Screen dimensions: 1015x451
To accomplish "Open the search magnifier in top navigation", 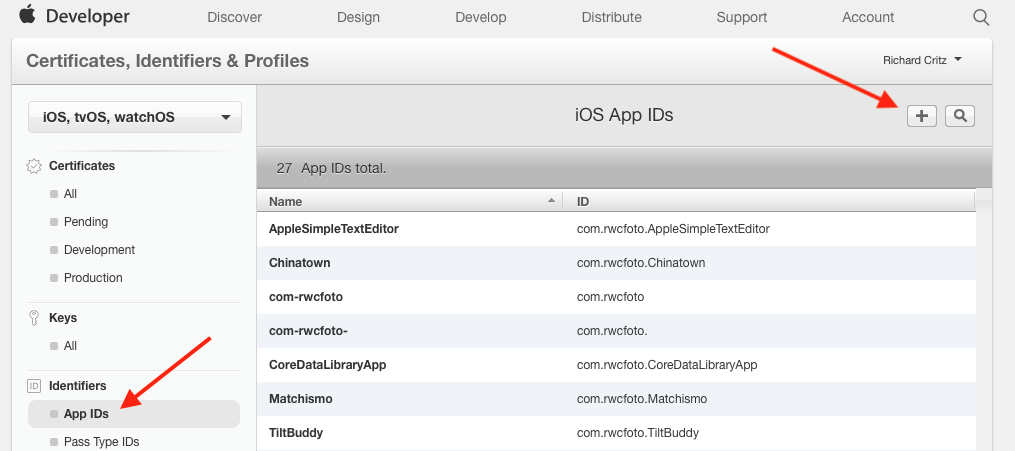I will pos(981,17).
